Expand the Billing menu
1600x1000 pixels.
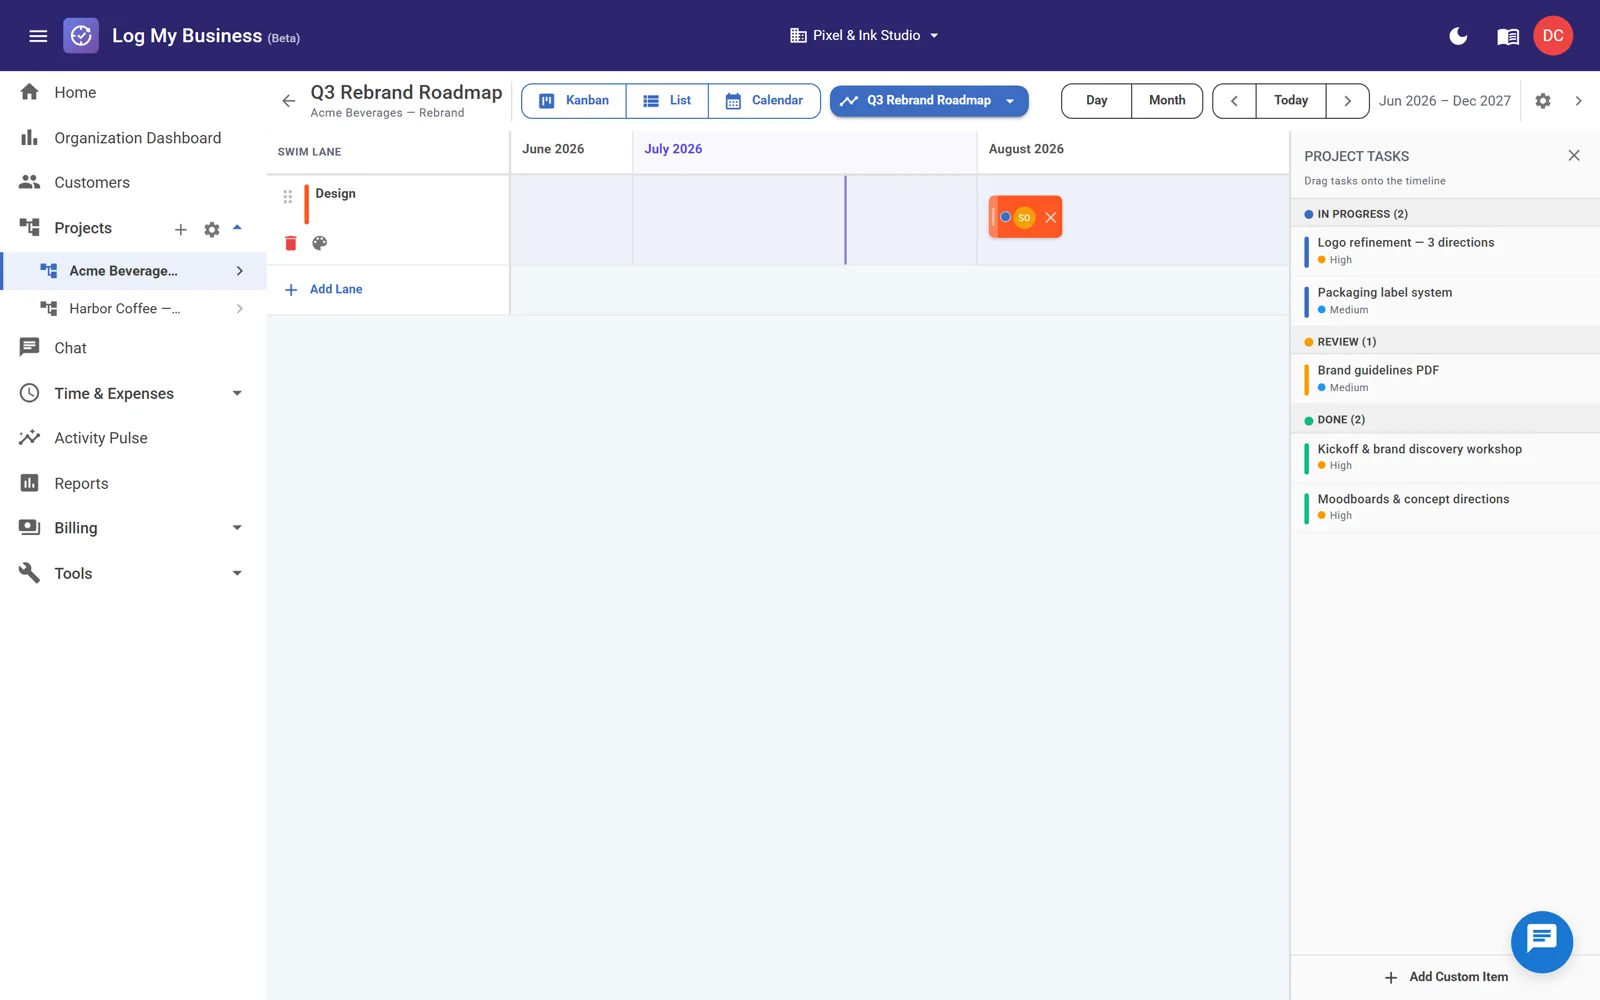click(x=133, y=528)
